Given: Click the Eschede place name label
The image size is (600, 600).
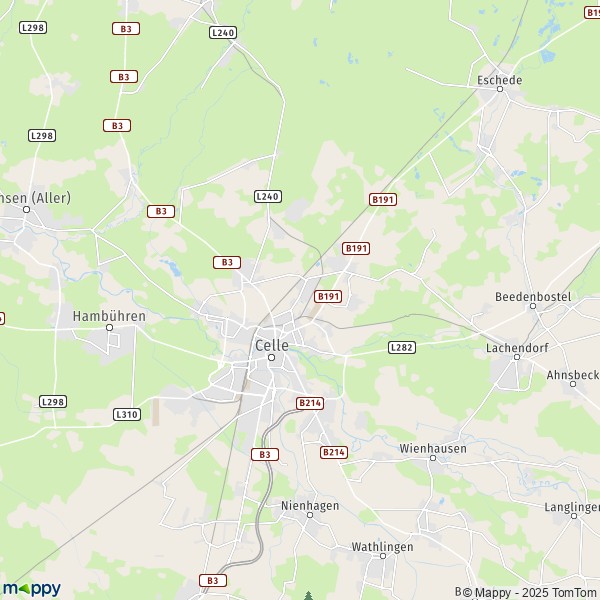Looking at the screenshot, I should click(499, 80).
